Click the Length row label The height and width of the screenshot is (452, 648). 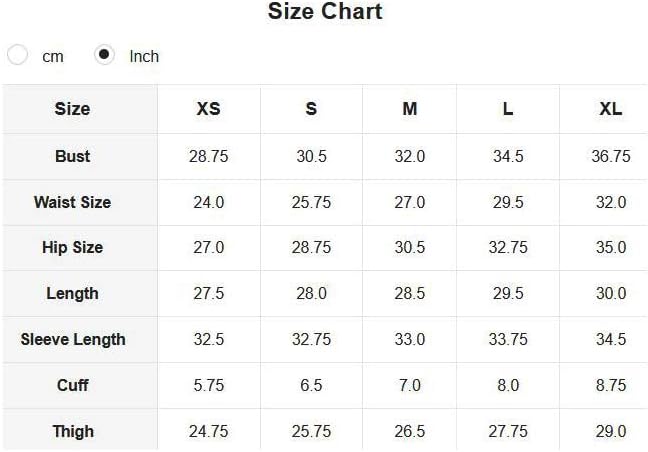coord(72,294)
